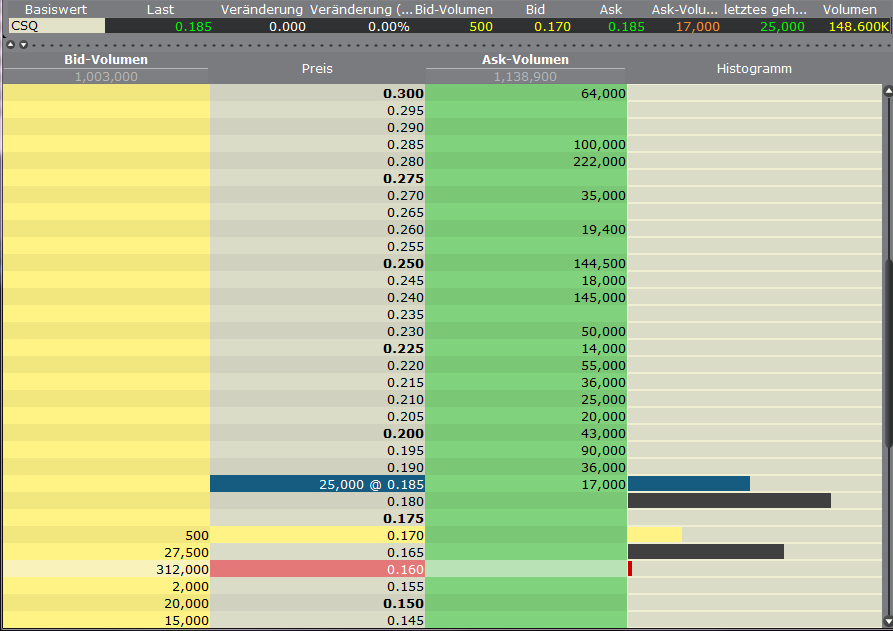Click the highlighted 25,000 @ 0.185 price cell
This screenshot has height=631, width=893.
pos(317,484)
